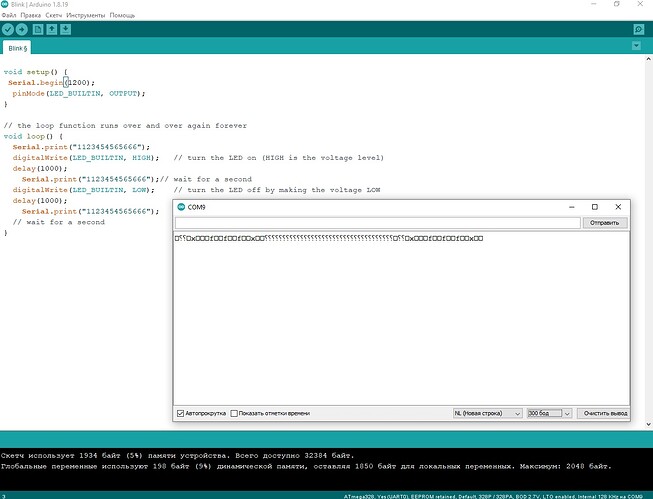The image size is (653, 499).
Task: Click the Arduino logo in COM9 window title
Action: coord(181,207)
